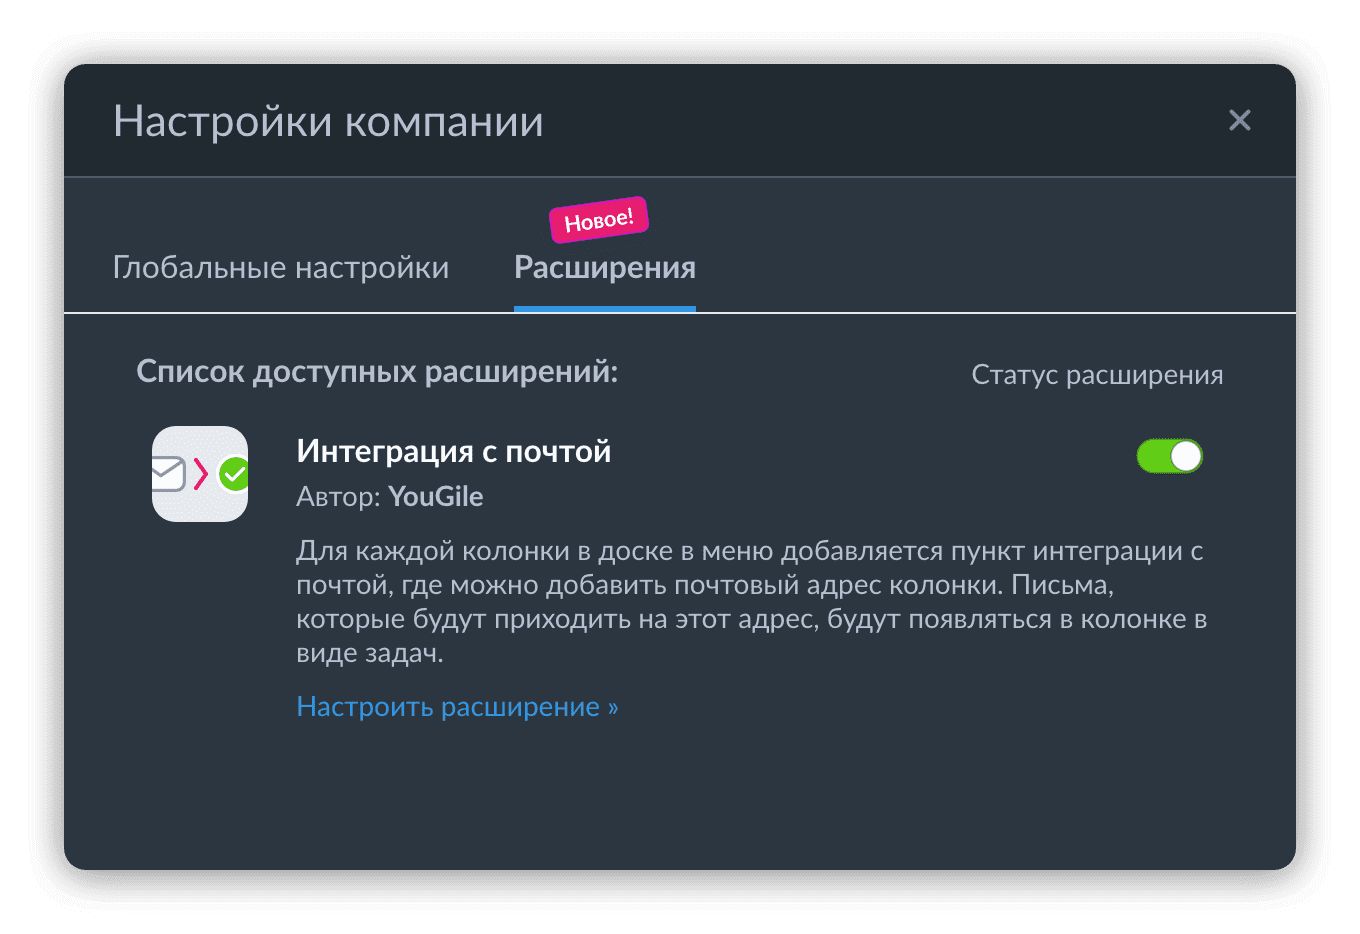This screenshot has width=1360, height=934.
Task: Click the Статус расширения column label
Action: [1097, 375]
